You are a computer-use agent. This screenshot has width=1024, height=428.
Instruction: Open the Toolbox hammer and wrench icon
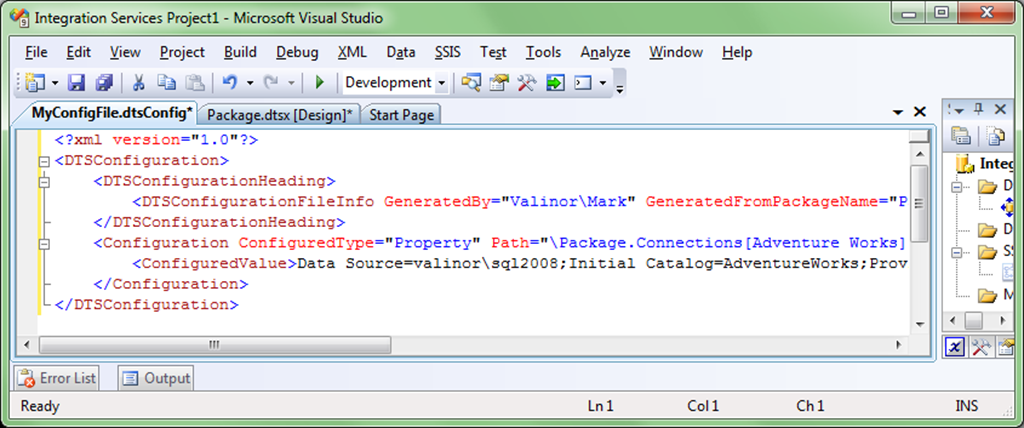pyautogui.click(x=527, y=83)
